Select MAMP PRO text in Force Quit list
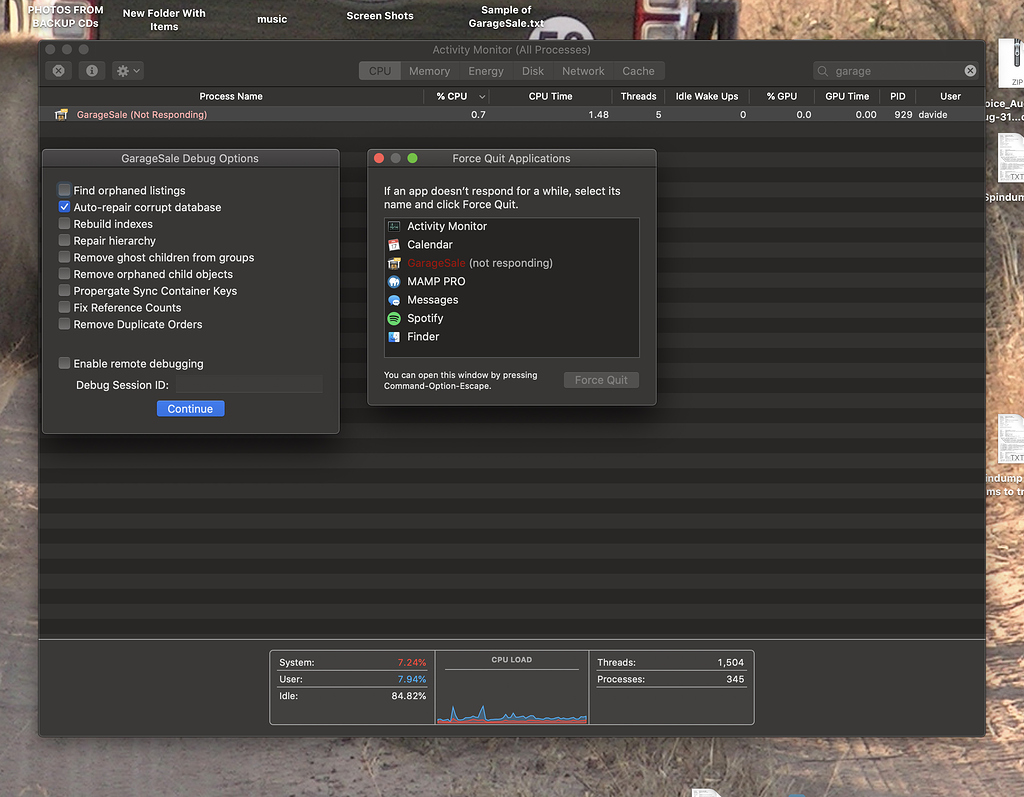 [x=436, y=282]
